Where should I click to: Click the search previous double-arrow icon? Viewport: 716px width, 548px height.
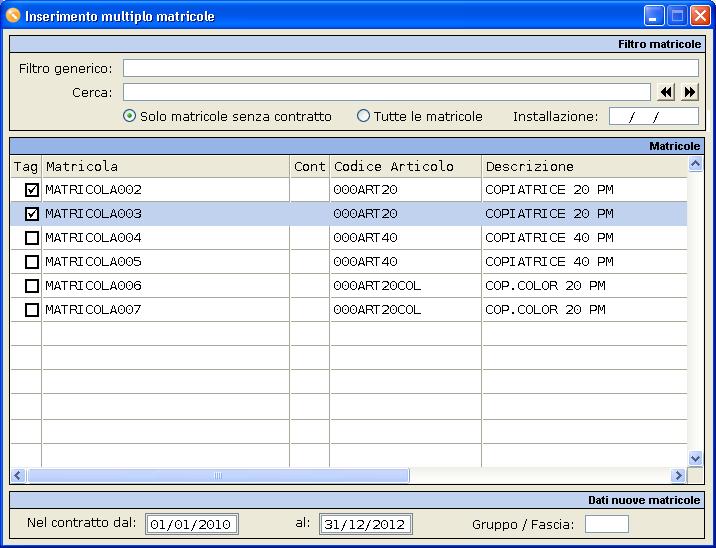[666, 92]
